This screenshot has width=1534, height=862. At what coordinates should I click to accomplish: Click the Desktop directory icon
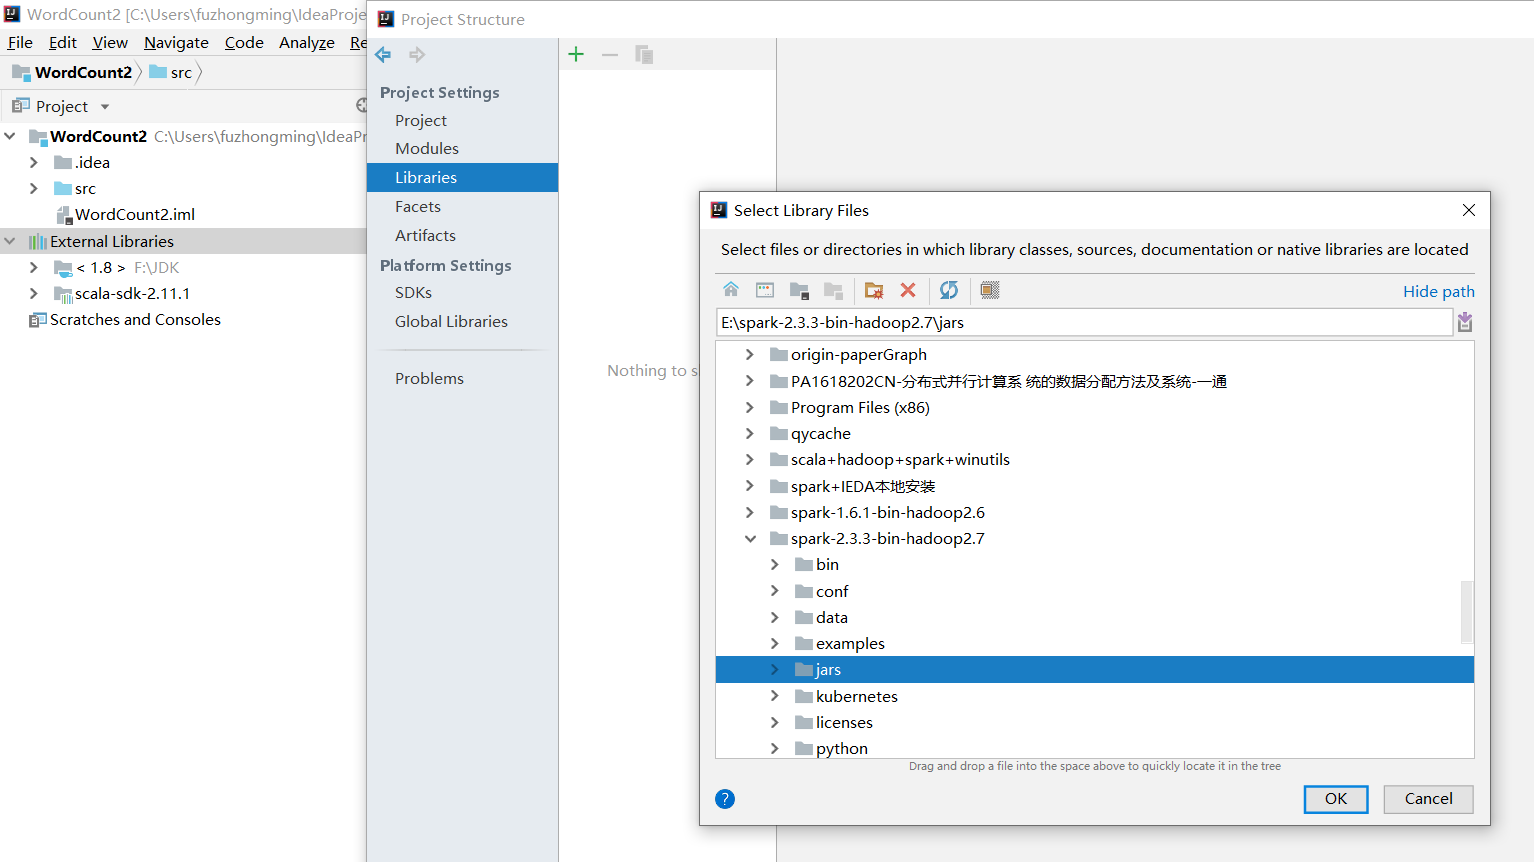(765, 290)
